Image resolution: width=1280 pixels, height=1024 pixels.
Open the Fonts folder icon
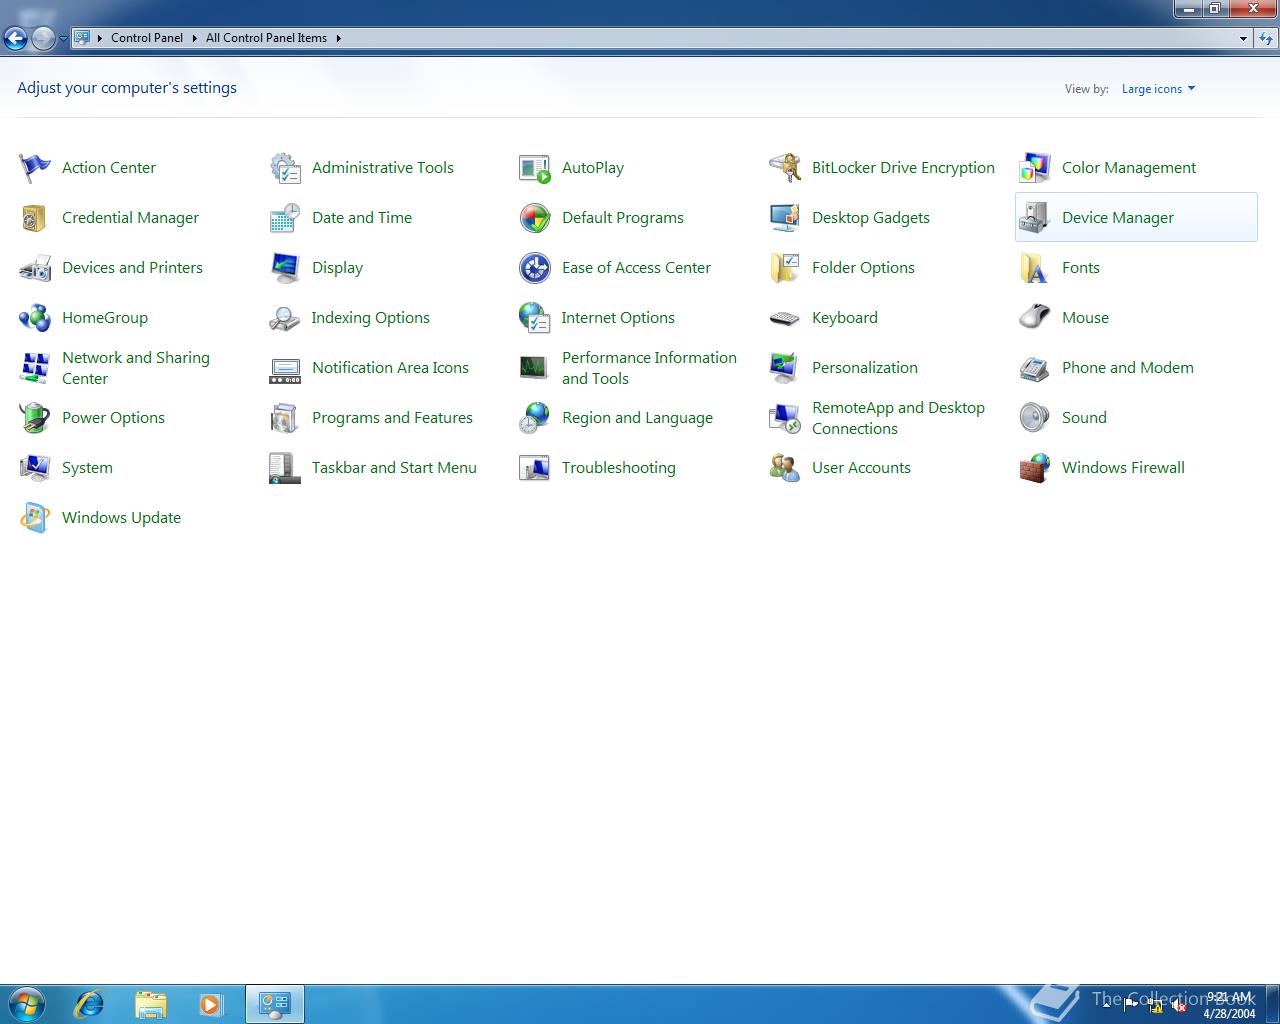[1035, 268]
